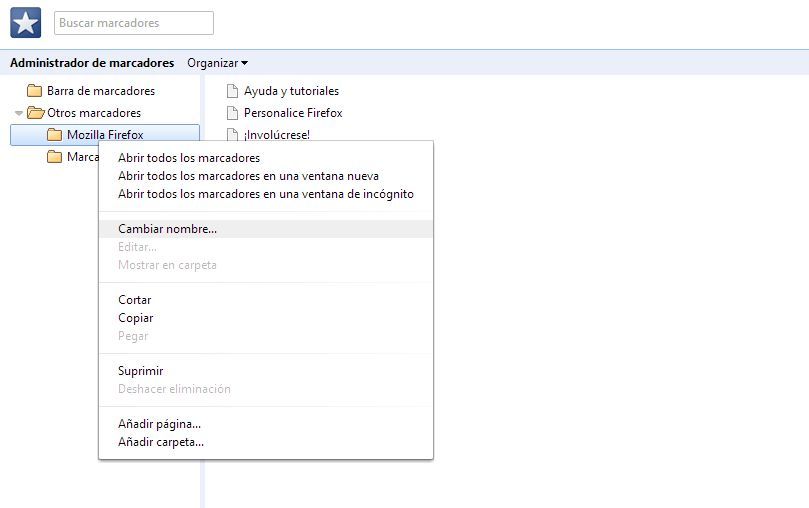
Task: Select the Otros marcadores folder label
Action: [x=94, y=113]
